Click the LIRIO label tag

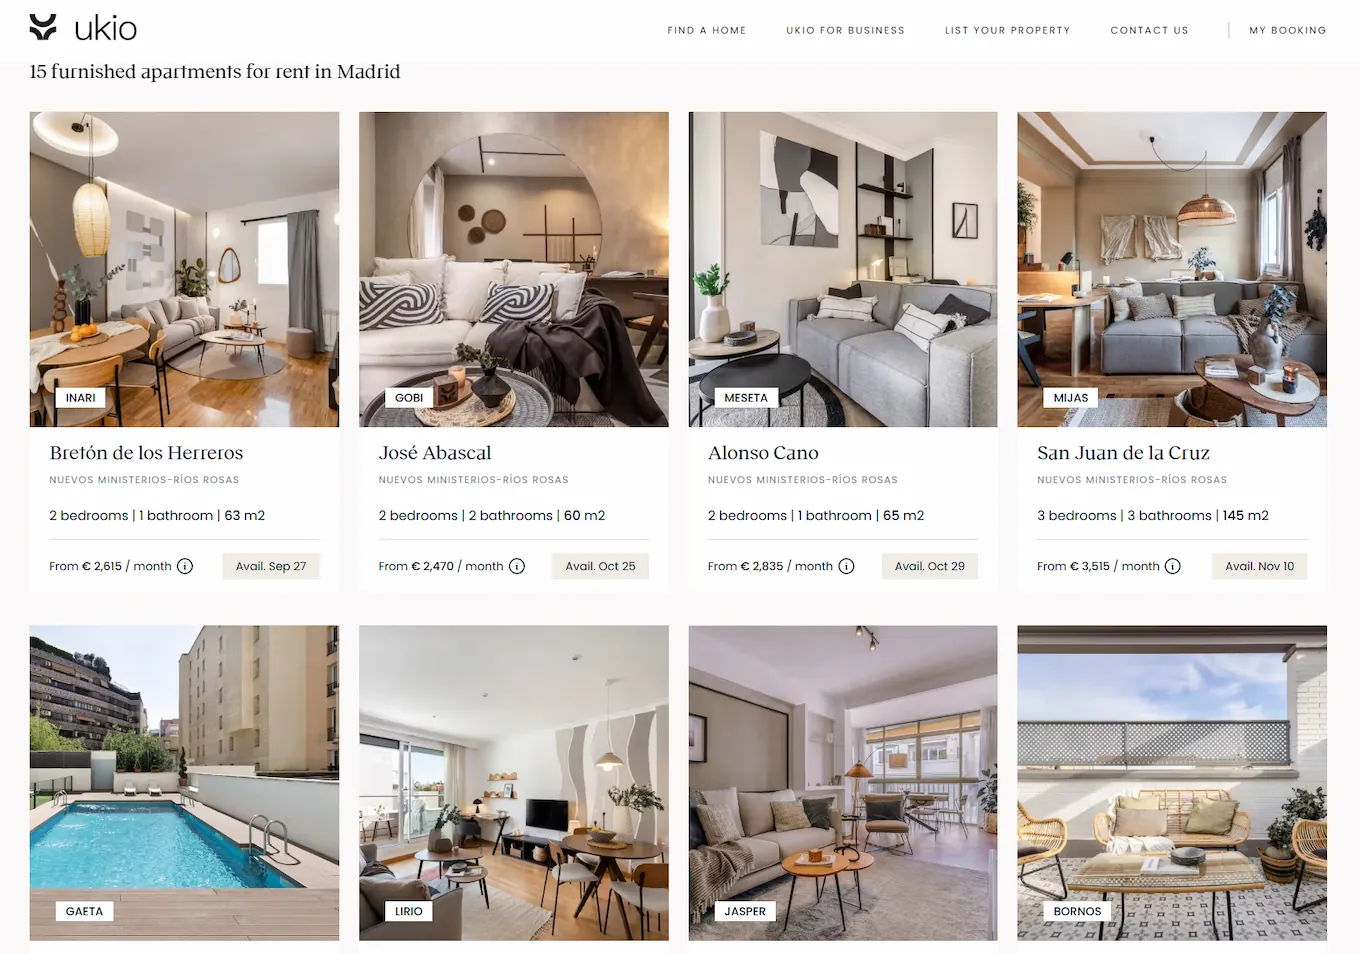pyautogui.click(x=409, y=911)
